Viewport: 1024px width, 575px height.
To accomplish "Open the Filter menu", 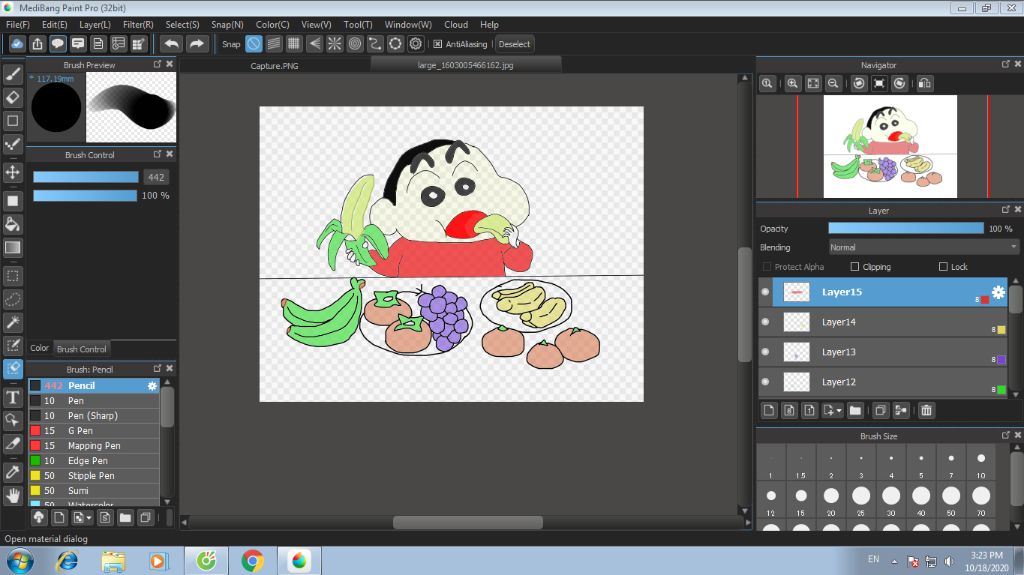I will pos(138,24).
